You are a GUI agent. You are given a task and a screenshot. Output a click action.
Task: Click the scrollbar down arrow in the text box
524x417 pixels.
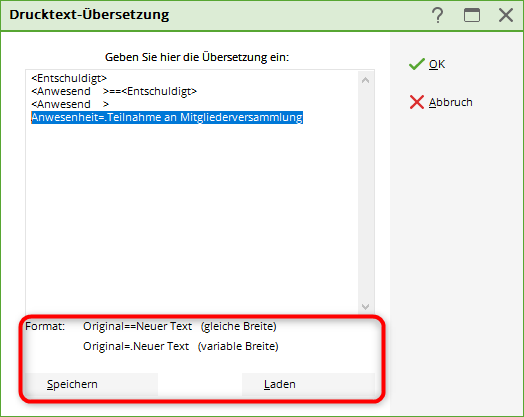click(365, 307)
